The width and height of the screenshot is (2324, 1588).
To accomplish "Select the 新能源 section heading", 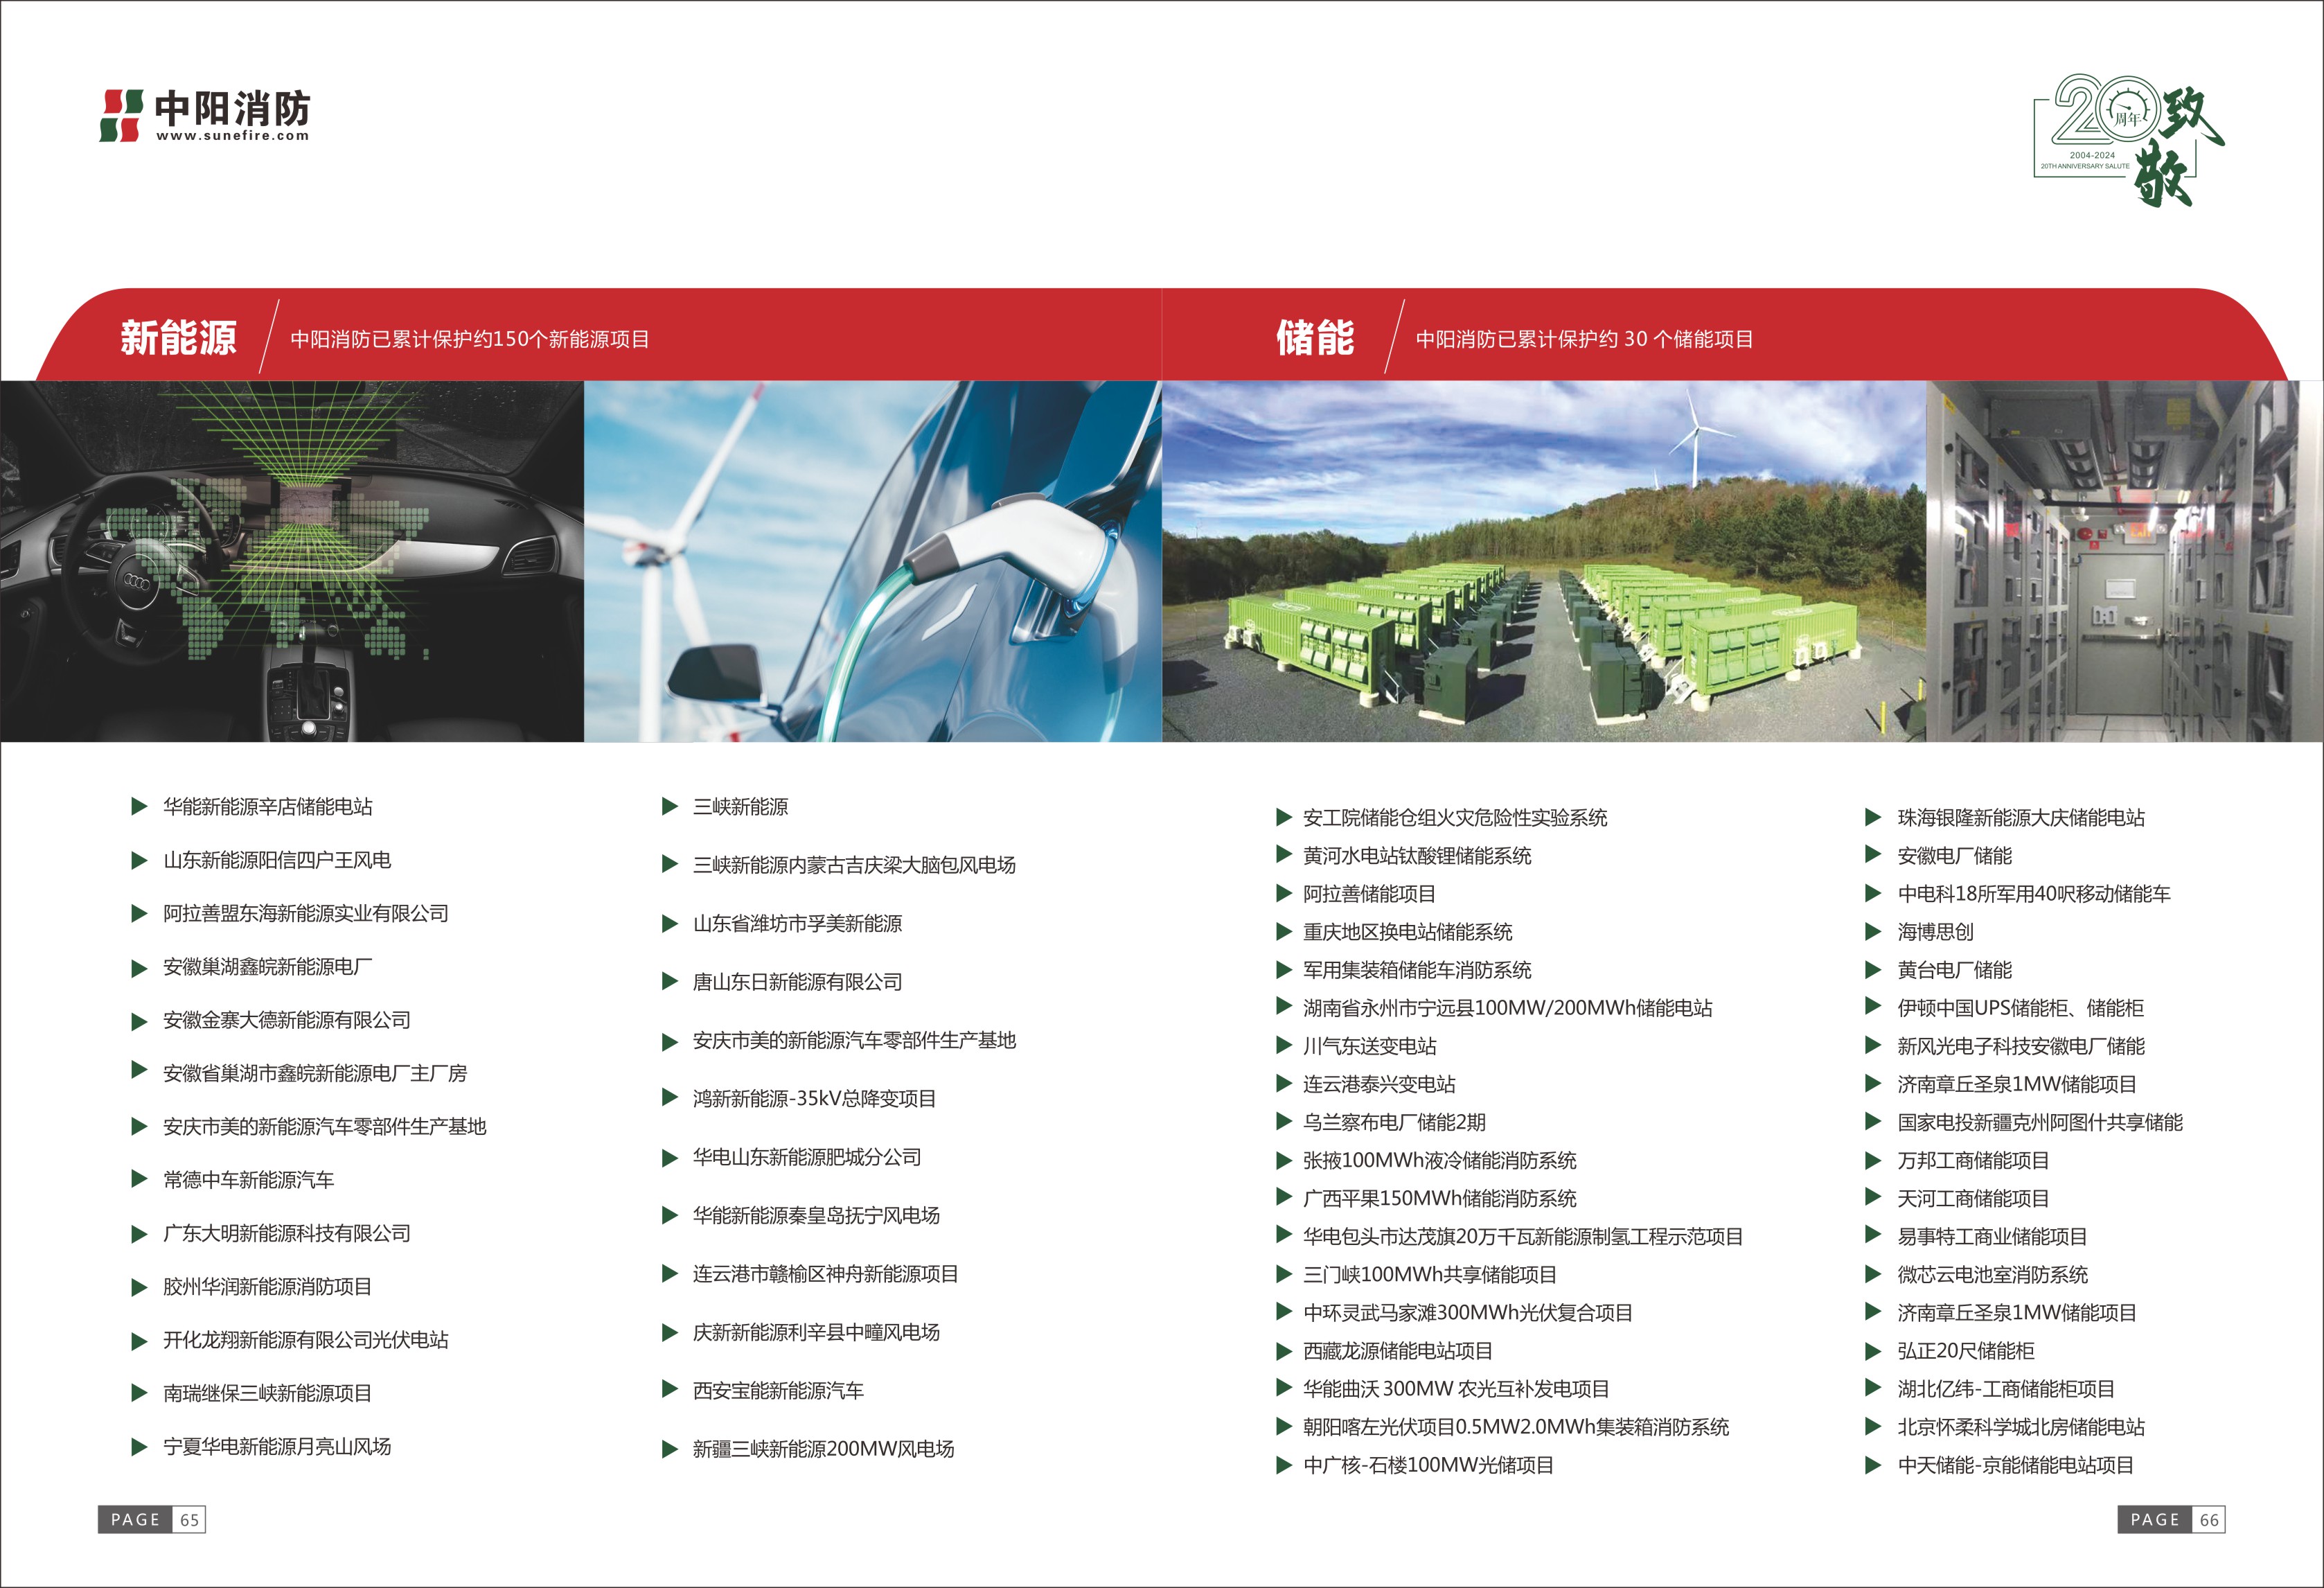I will (179, 338).
